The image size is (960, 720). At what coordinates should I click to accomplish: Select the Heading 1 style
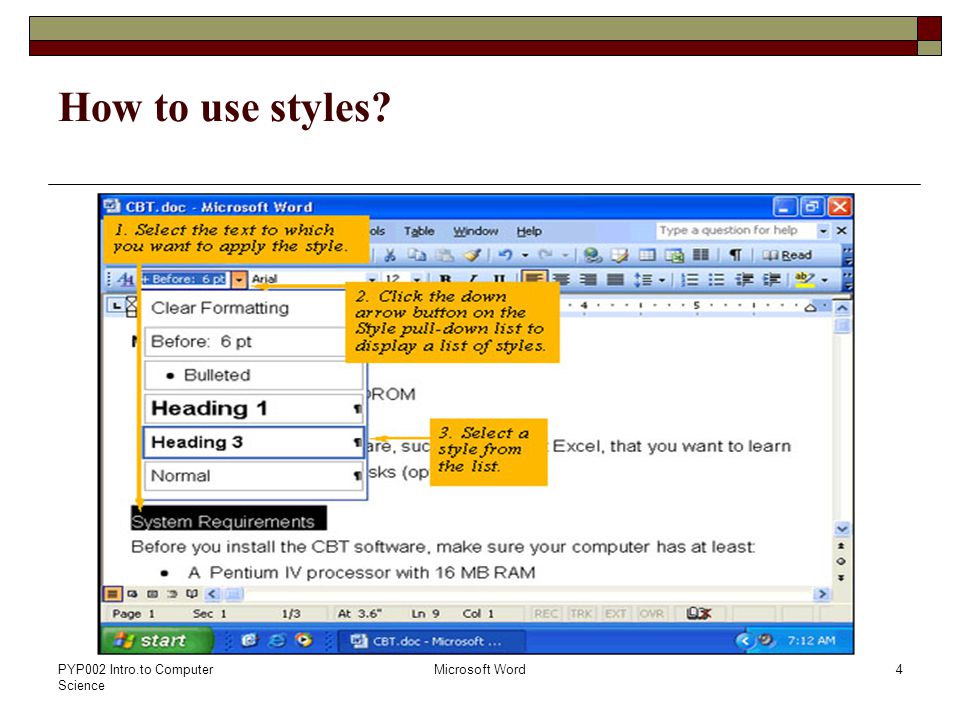(253, 408)
